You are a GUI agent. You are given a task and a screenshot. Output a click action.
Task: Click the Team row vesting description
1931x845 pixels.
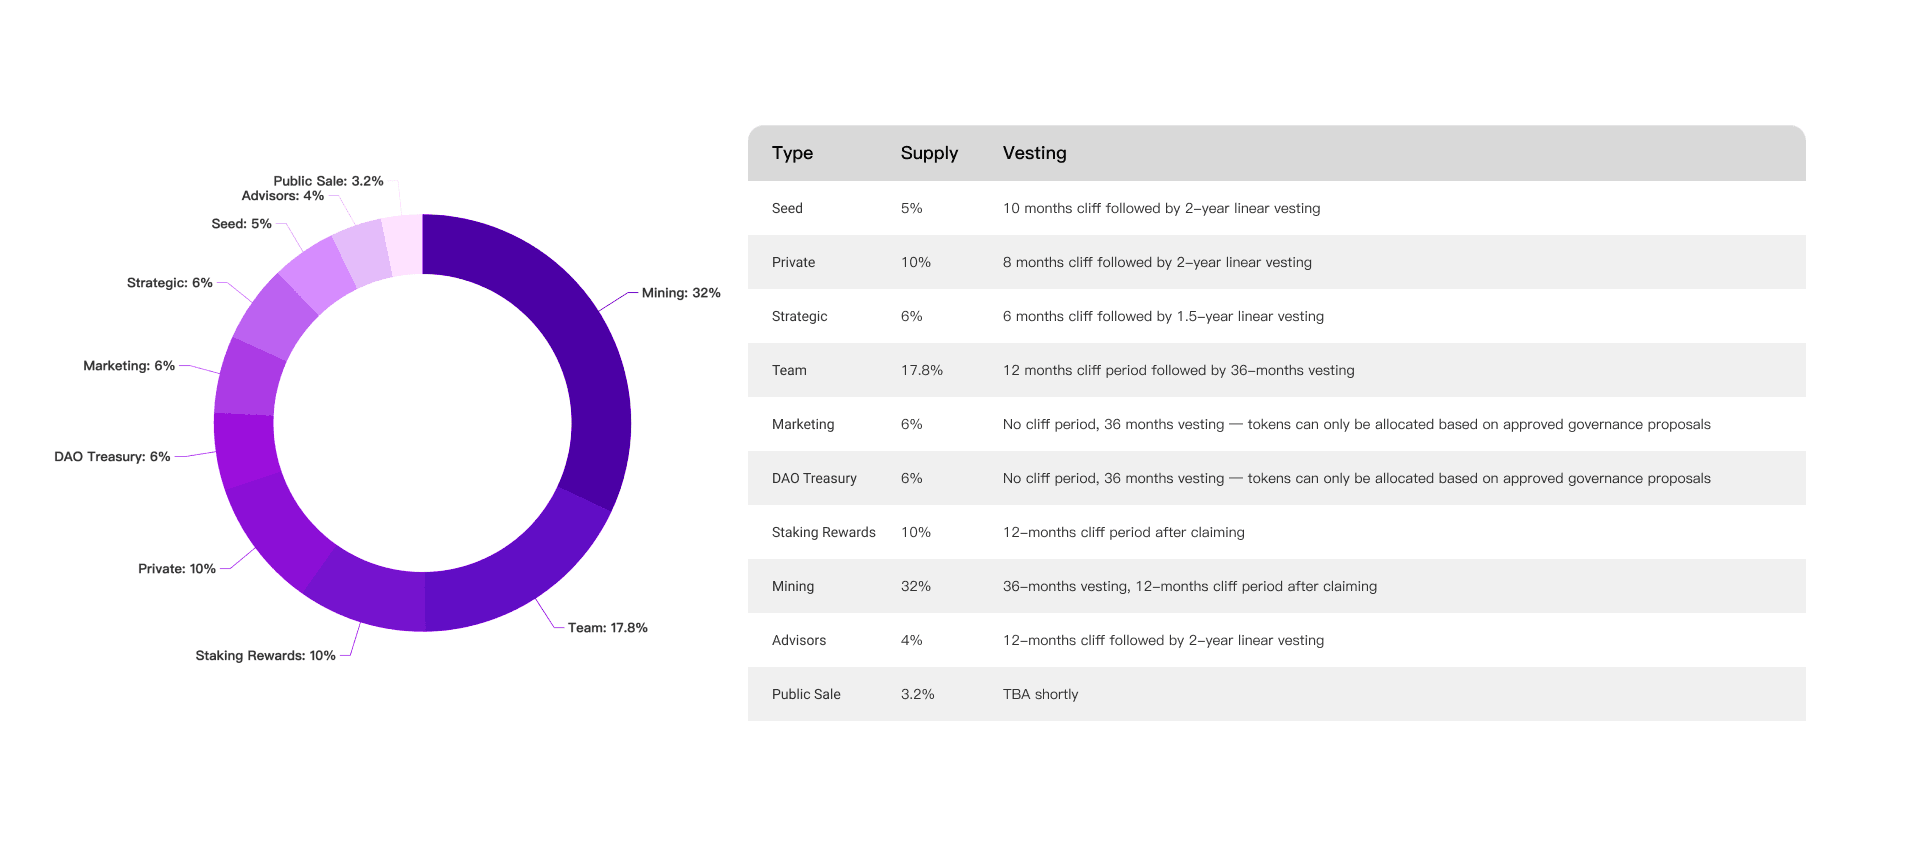click(1178, 370)
